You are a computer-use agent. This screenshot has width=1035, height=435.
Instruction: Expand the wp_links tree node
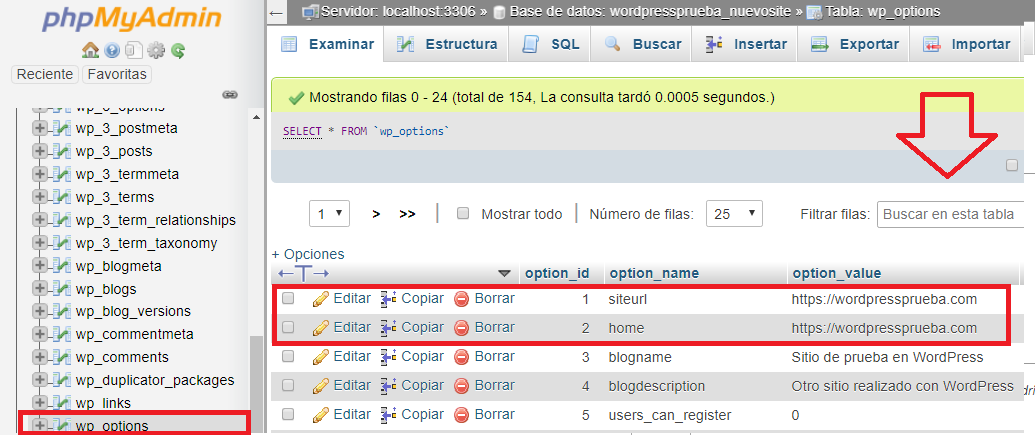40,403
